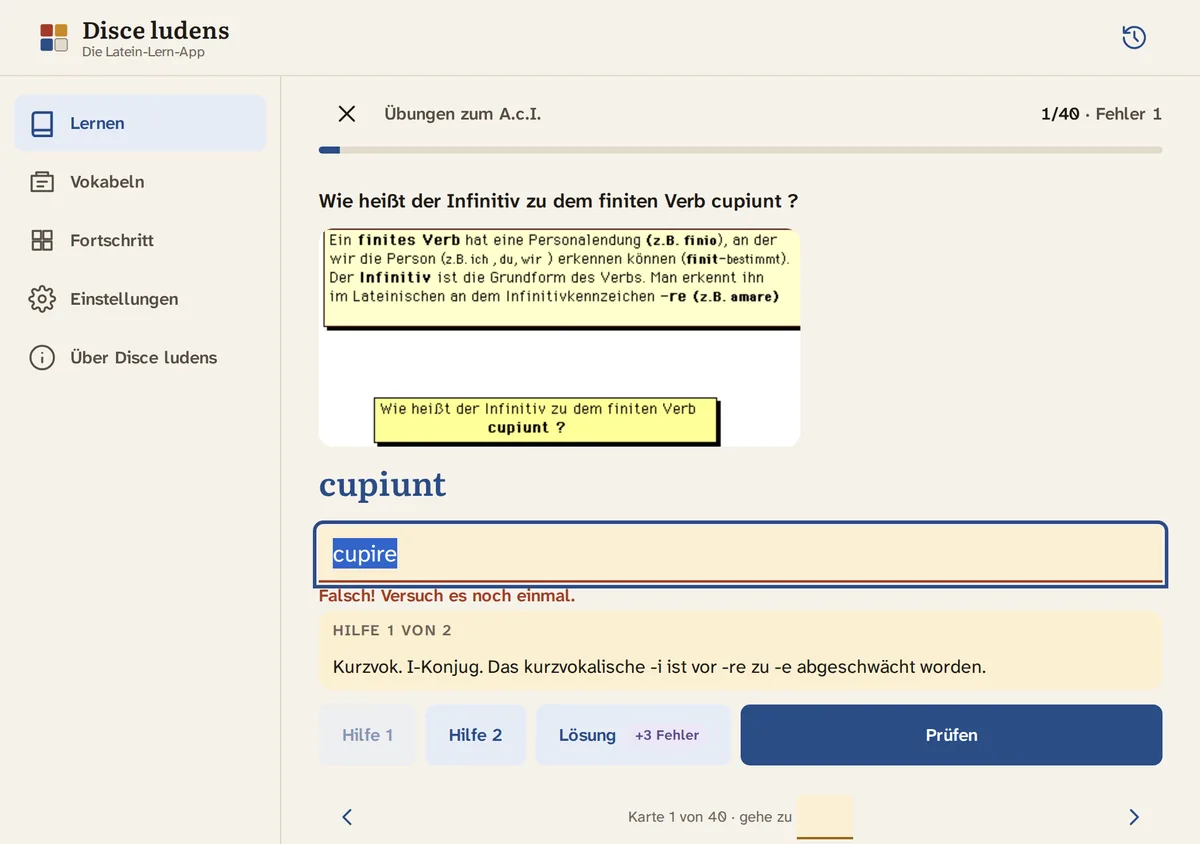The image size is (1200, 844).
Task: Click 'Falsch! Versuch es noch einmal.' message
Action: [x=447, y=596]
